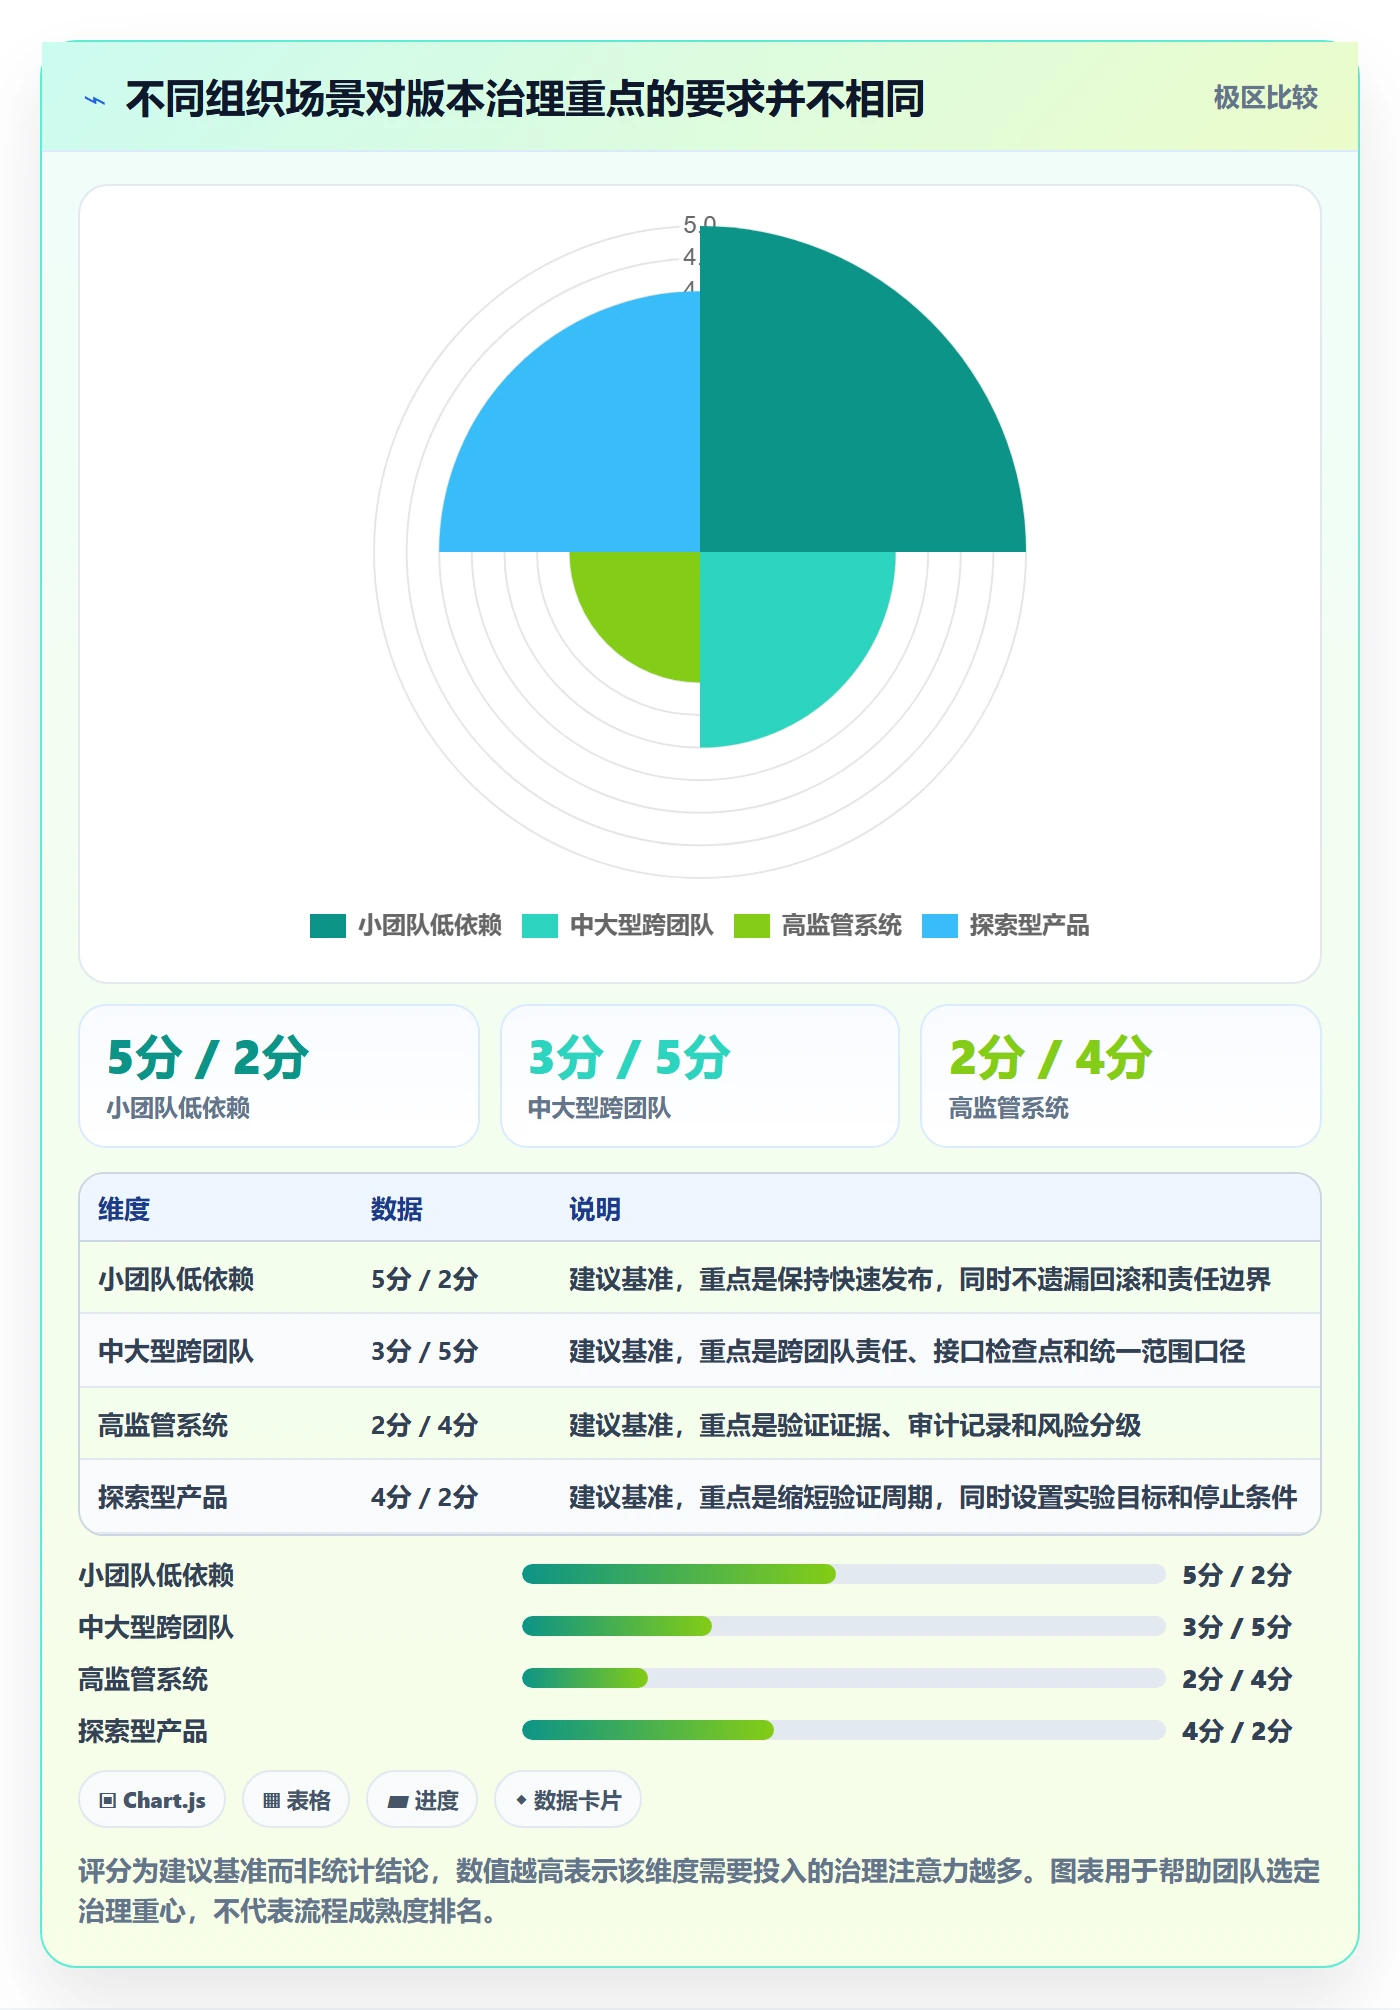
Task: Select the 进度 tag chip
Action: click(422, 1800)
